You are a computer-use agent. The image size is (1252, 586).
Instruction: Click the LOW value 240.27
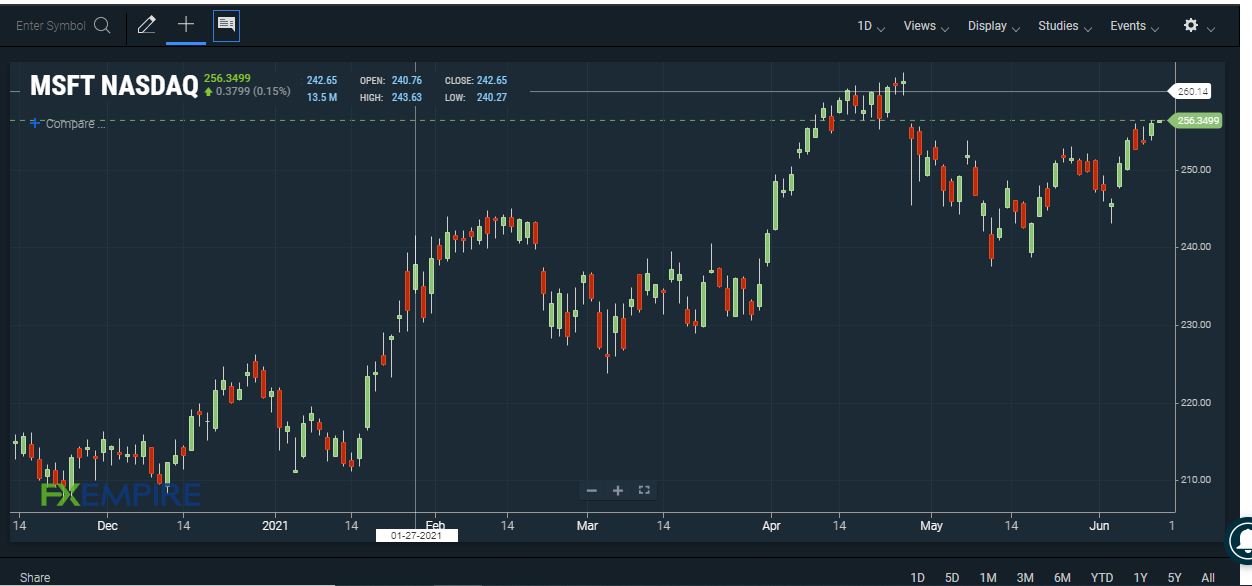(x=492, y=97)
